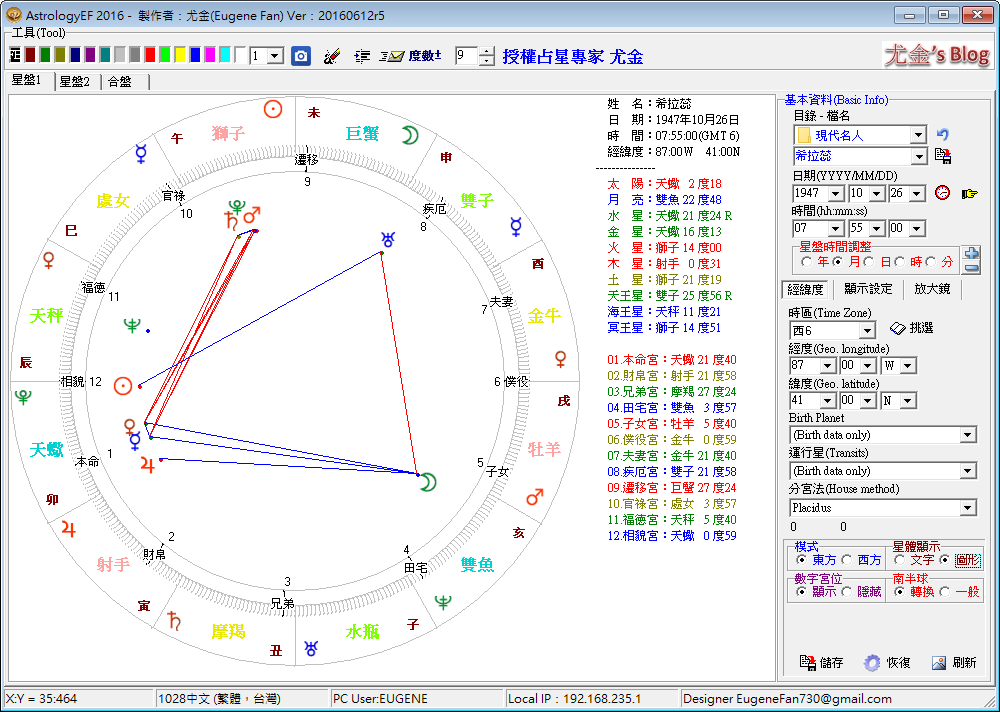Pick the magenta color swatch
Image resolution: width=1000 pixels, height=712 pixels.
coord(210,56)
